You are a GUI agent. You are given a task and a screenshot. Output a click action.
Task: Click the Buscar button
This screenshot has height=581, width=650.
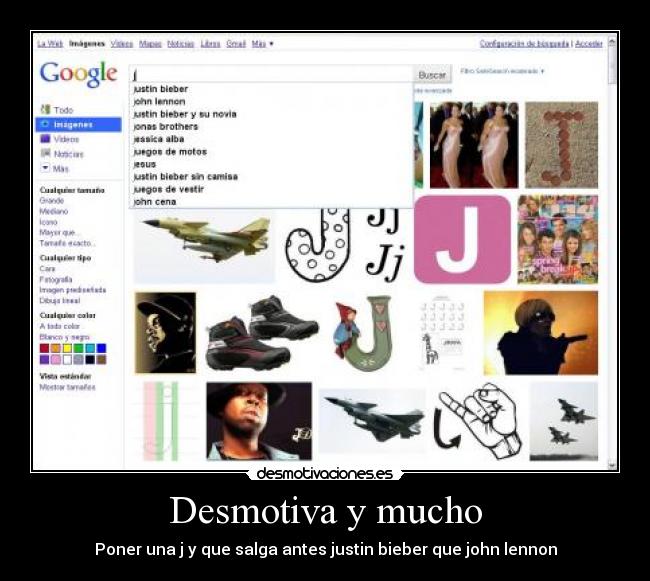pyautogui.click(x=432, y=75)
